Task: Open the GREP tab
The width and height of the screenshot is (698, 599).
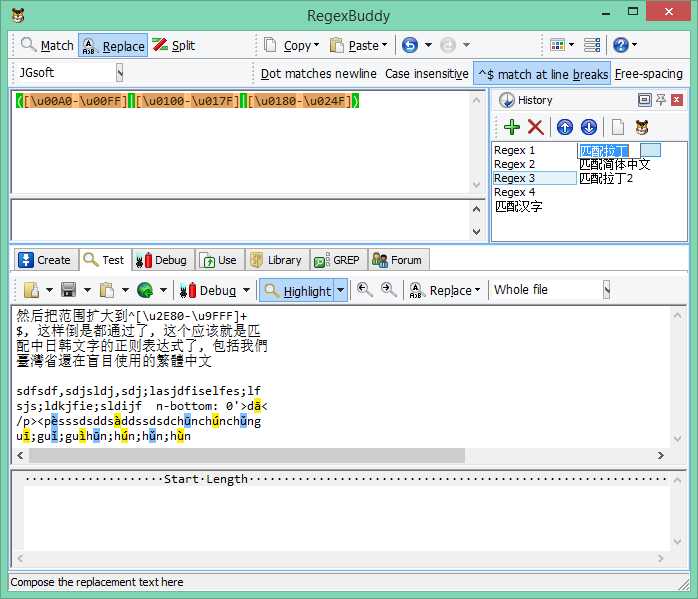Action: click(x=338, y=260)
